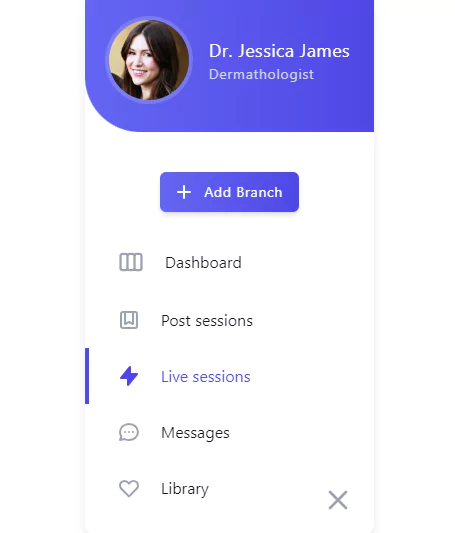Click empty white space right of Dashboard
Screen dimensions: 455x533
click(306, 263)
